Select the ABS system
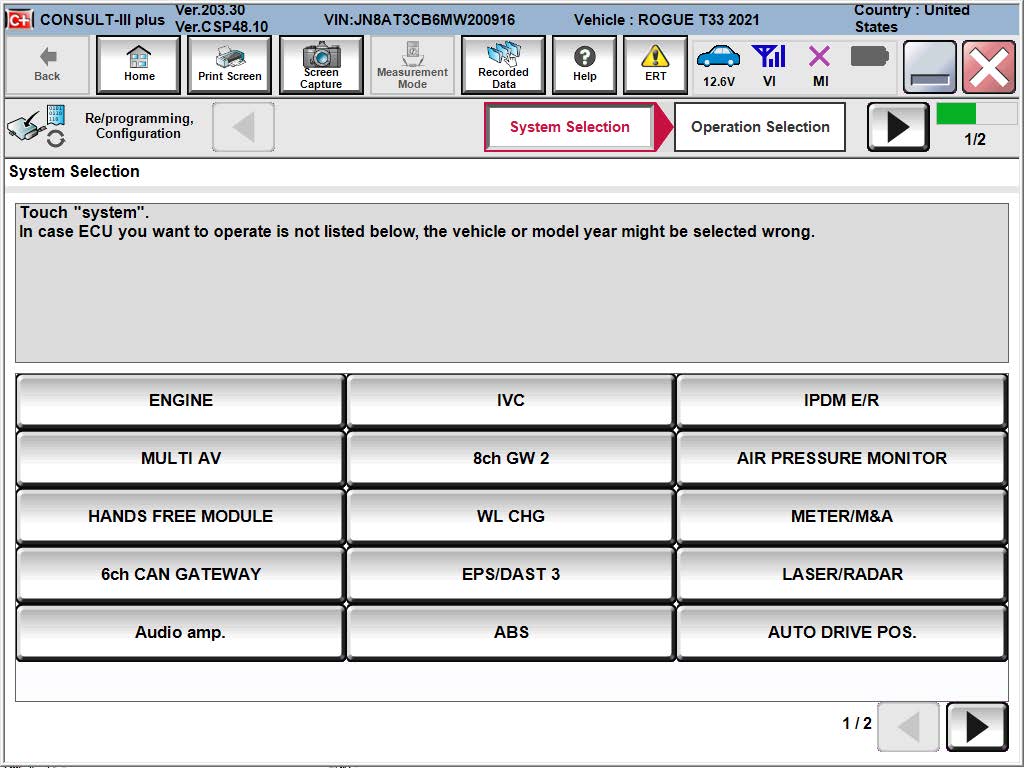The width and height of the screenshot is (1025, 768). 511,632
